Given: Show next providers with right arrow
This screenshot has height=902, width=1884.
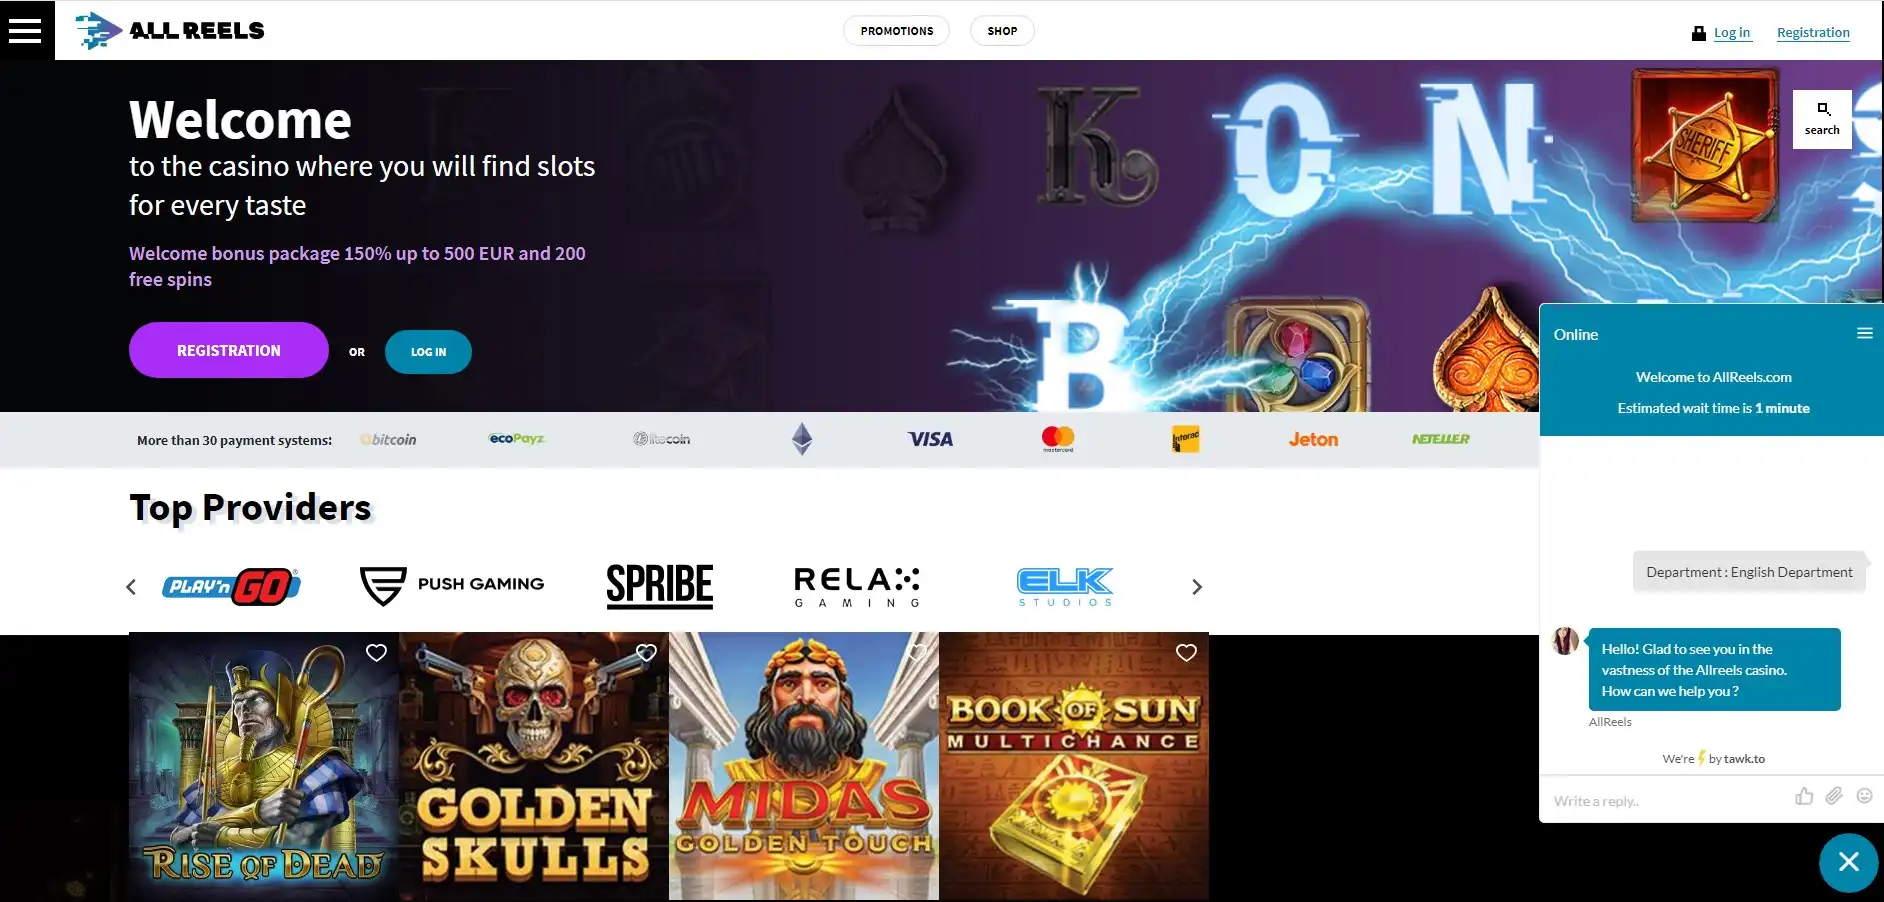Looking at the screenshot, I should 1196,587.
